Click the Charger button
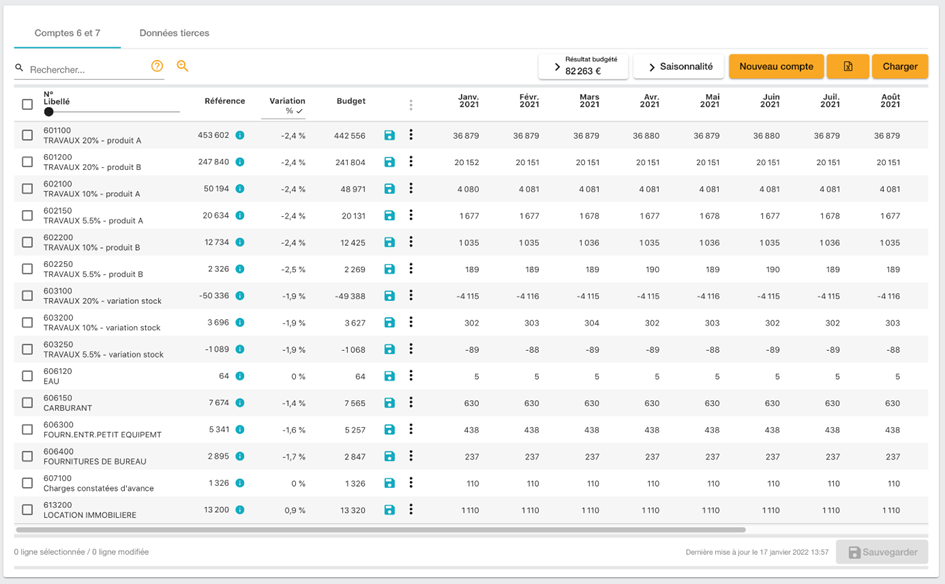 [900, 66]
